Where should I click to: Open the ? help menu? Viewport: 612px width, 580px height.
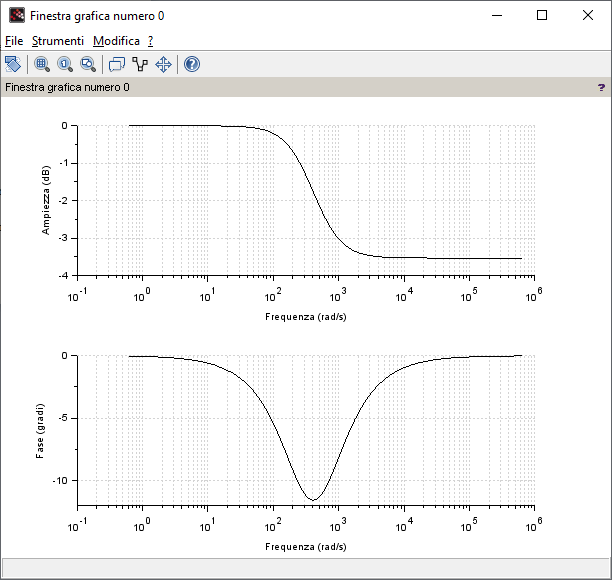(150, 41)
